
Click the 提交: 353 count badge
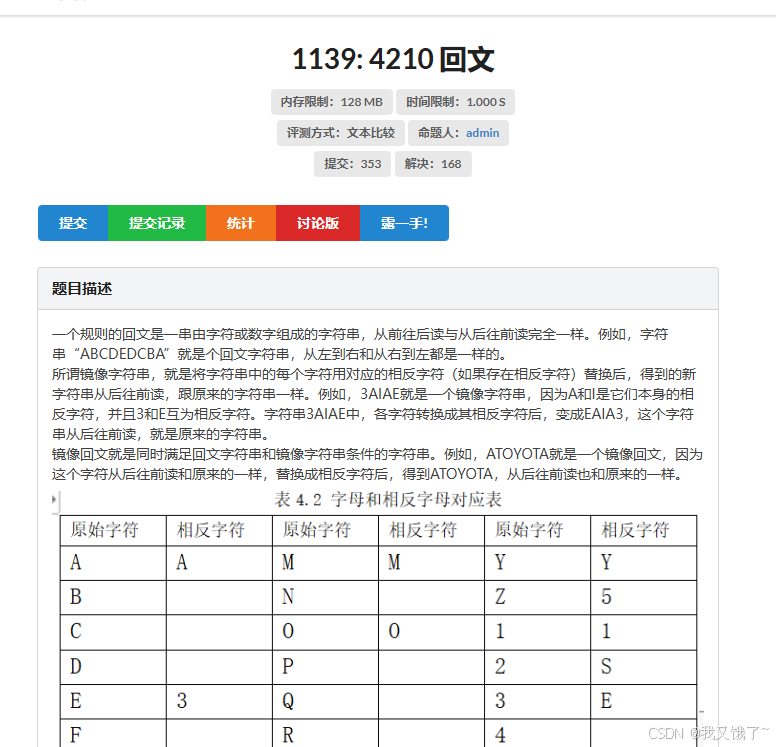pyautogui.click(x=352, y=164)
